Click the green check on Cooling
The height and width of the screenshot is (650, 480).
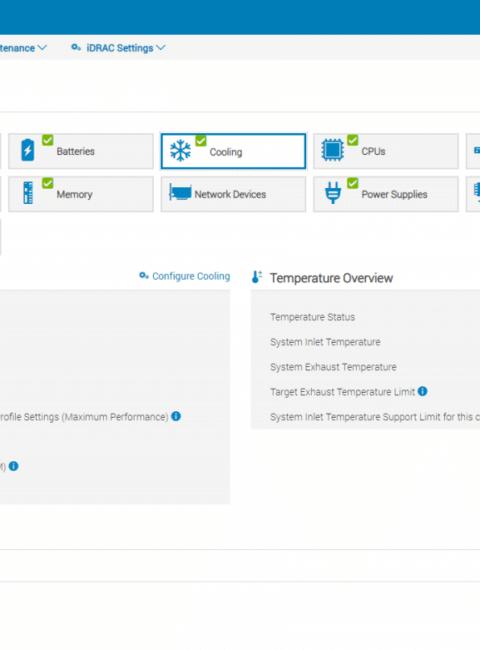point(201,141)
